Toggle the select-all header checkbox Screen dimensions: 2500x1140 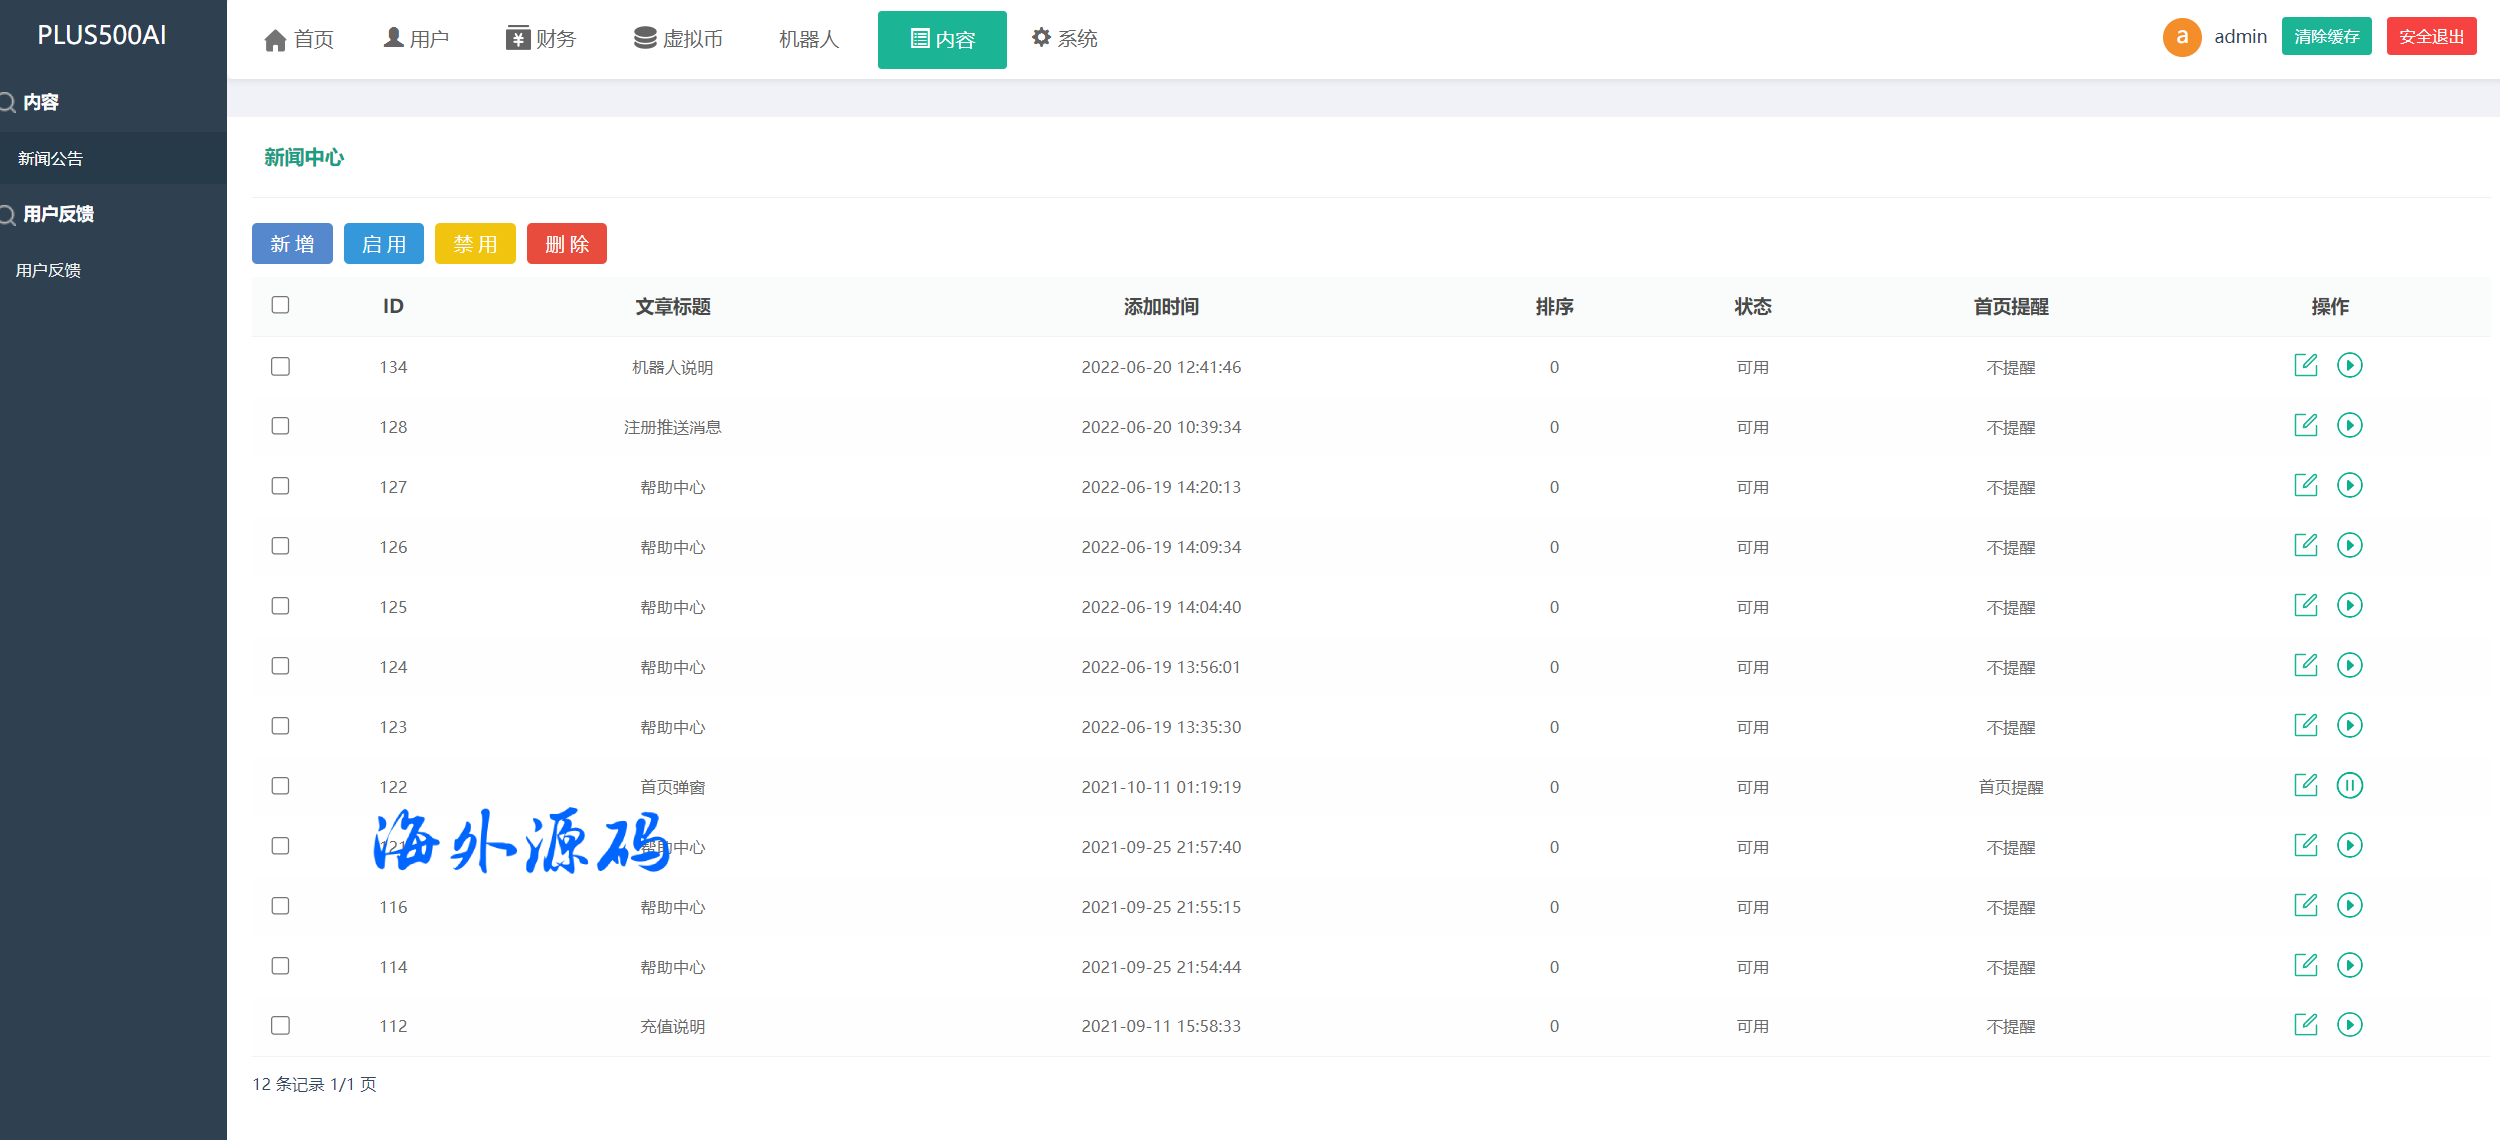[x=280, y=305]
